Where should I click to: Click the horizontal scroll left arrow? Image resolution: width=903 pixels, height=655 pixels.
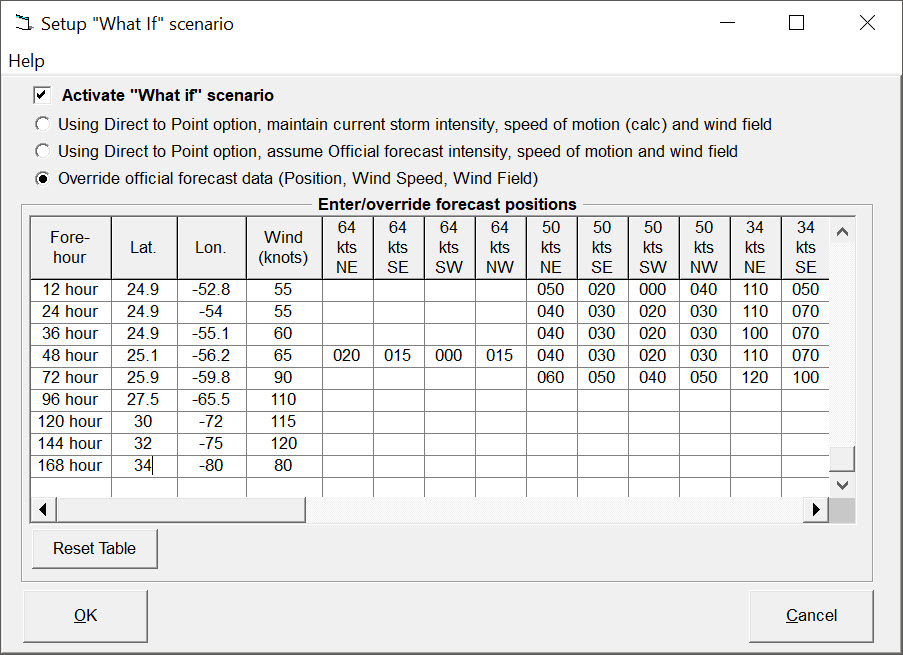pos(43,510)
